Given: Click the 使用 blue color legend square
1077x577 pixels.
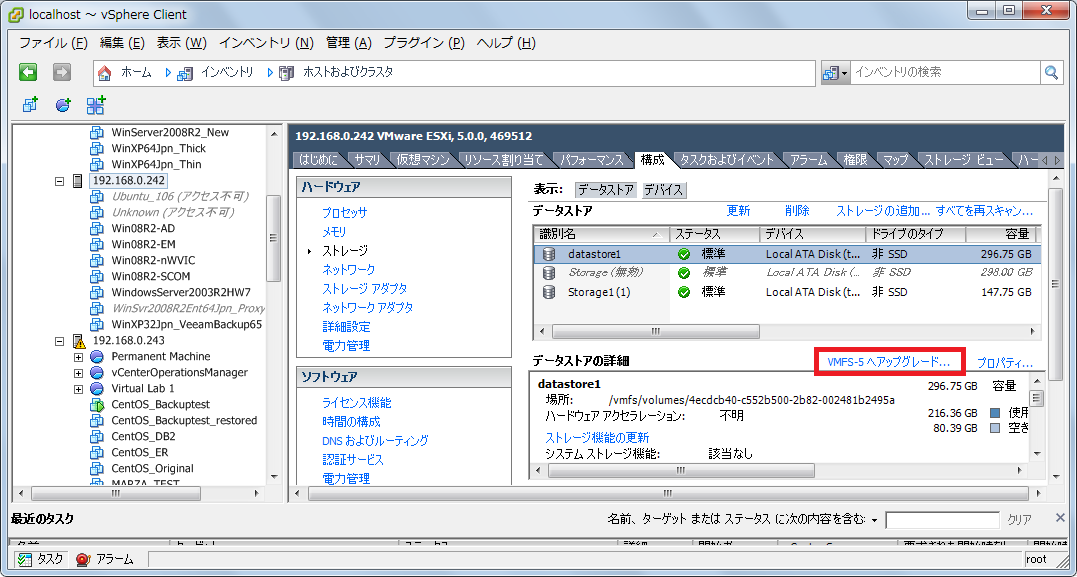Looking at the screenshot, I should (995, 414).
